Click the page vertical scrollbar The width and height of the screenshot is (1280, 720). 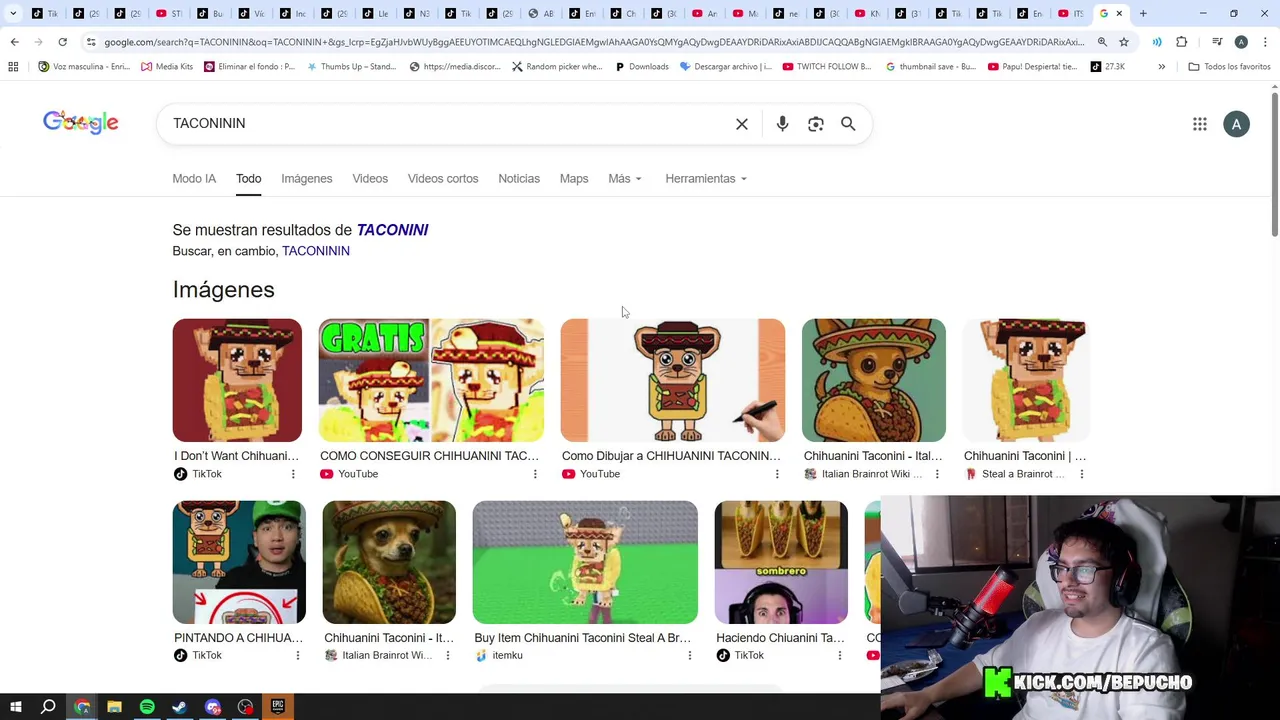pyautogui.click(x=1274, y=165)
